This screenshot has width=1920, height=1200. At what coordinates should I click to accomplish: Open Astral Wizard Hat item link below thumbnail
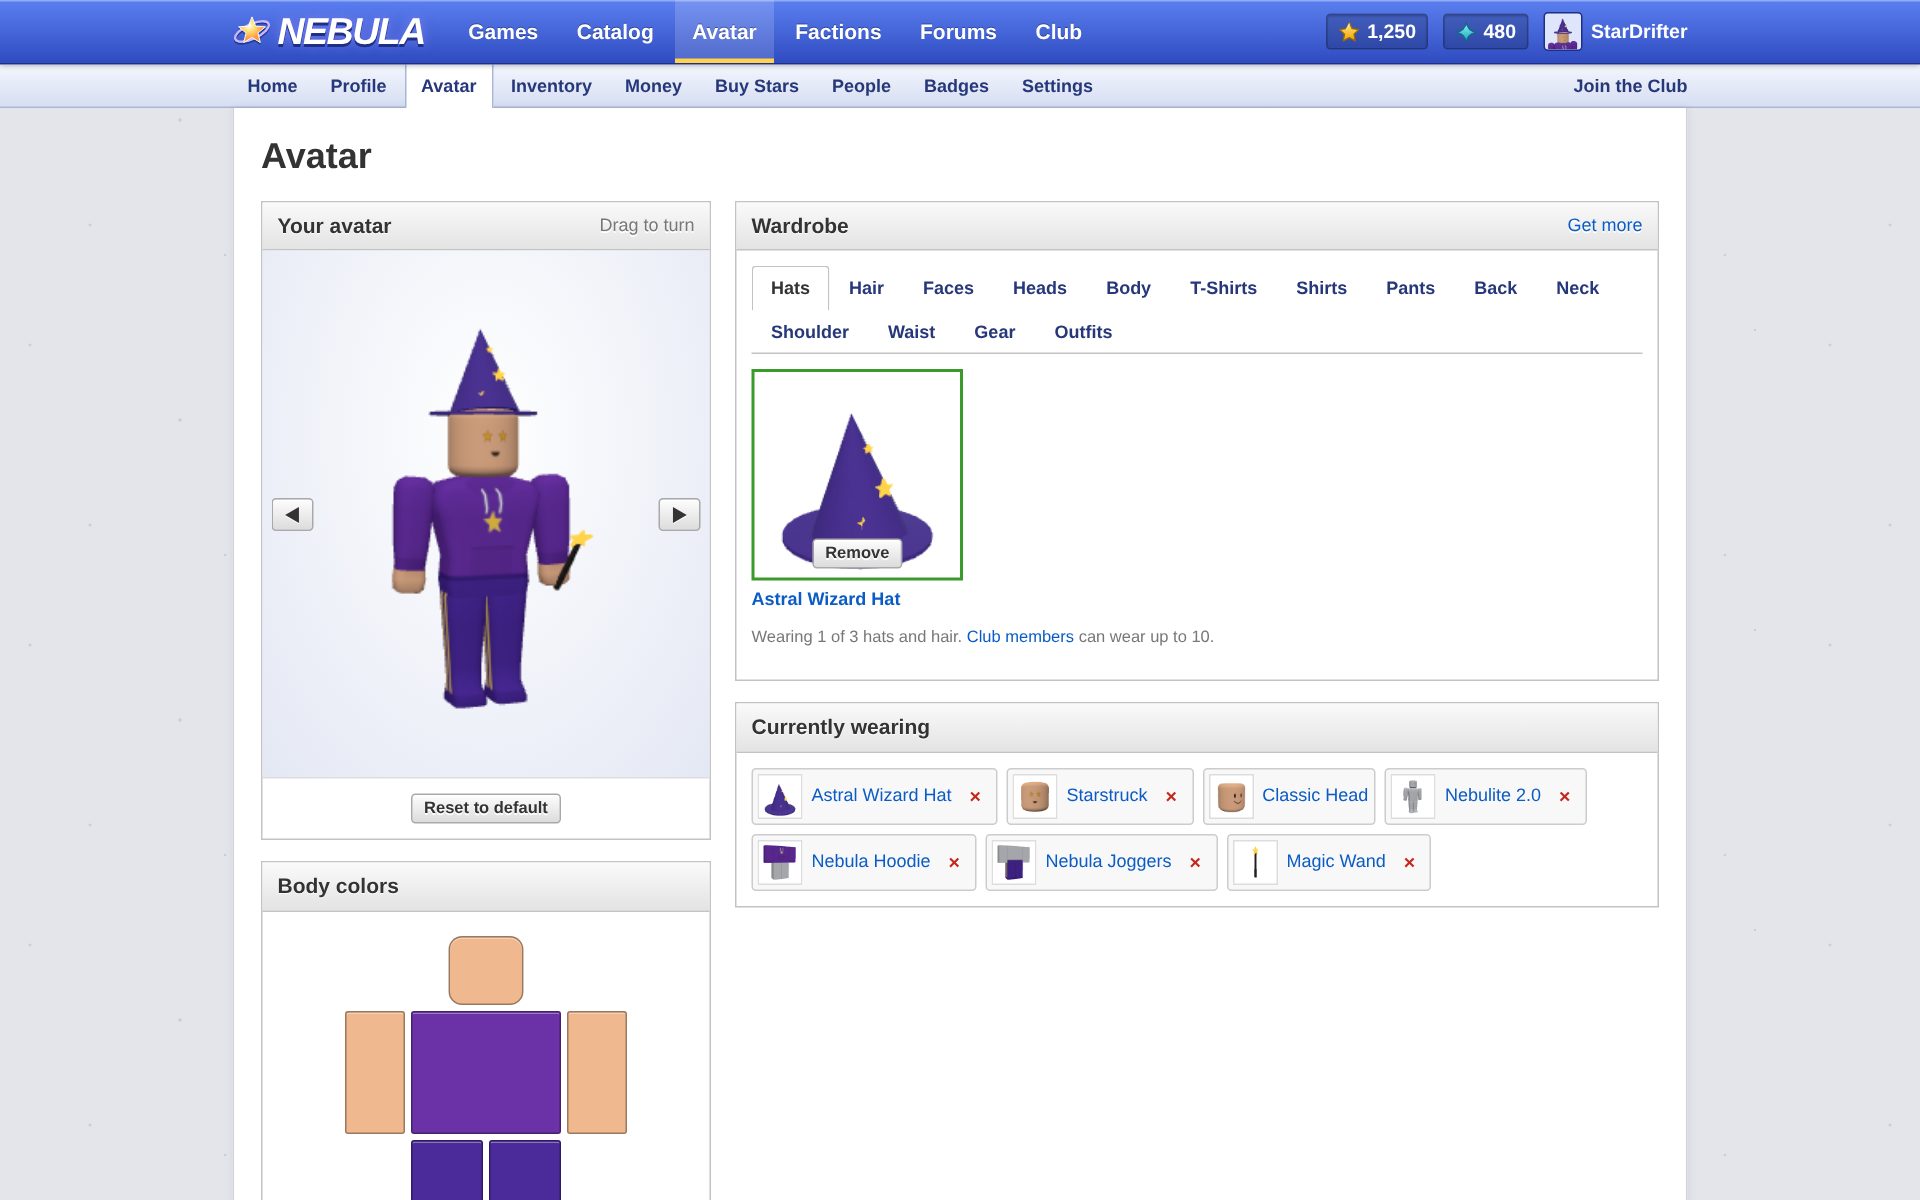(x=825, y=599)
